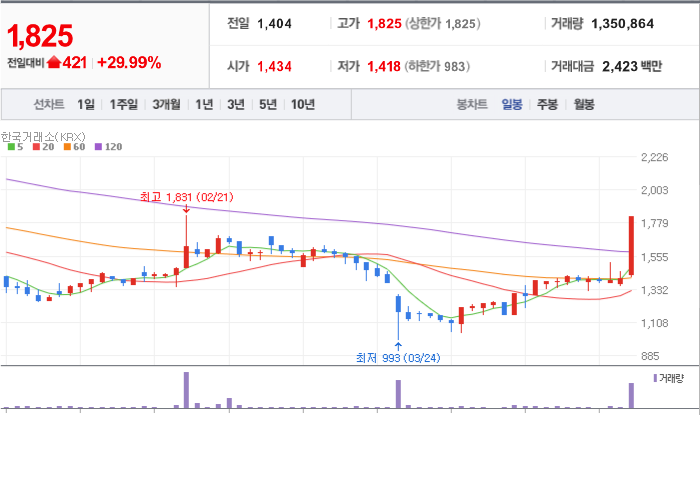Click the 거래량 value 1,350,864
The image size is (700, 490).
point(622,24)
